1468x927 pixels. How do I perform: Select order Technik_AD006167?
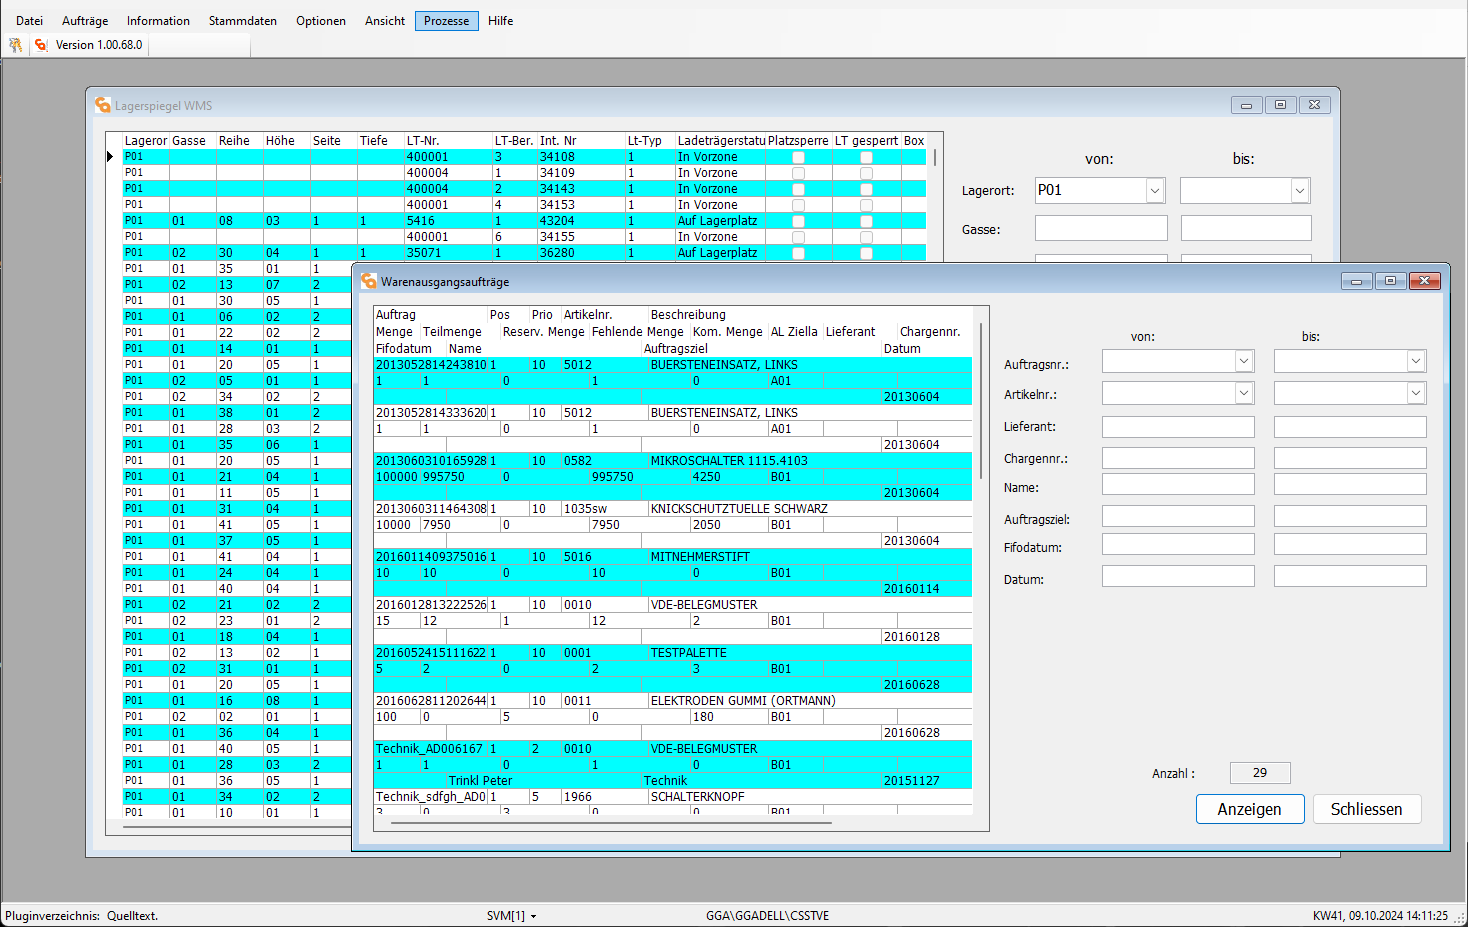pos(429,749)
